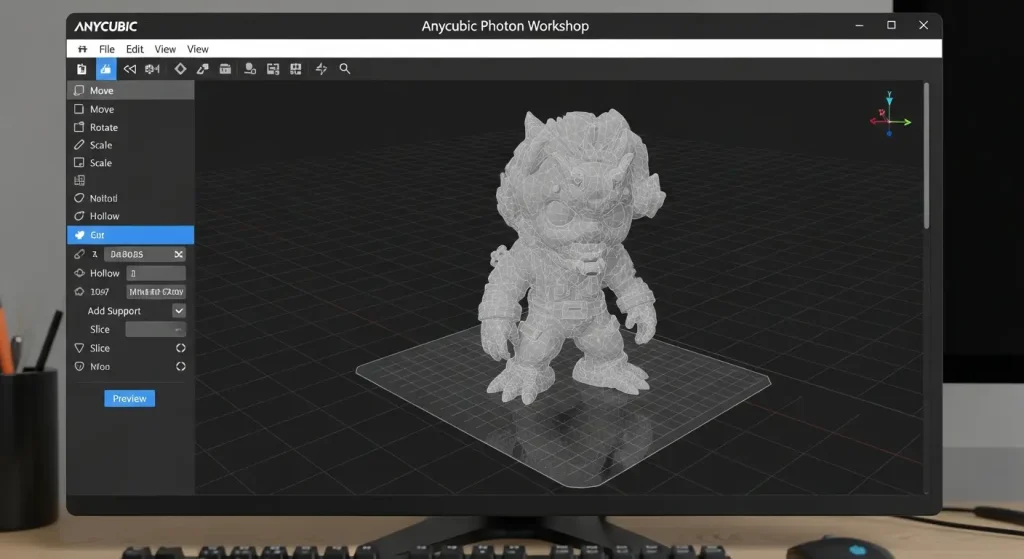Screen dimensions: 1024x559
Task: Click the blue highlighted toolbar icon
Action: (106, 69)
